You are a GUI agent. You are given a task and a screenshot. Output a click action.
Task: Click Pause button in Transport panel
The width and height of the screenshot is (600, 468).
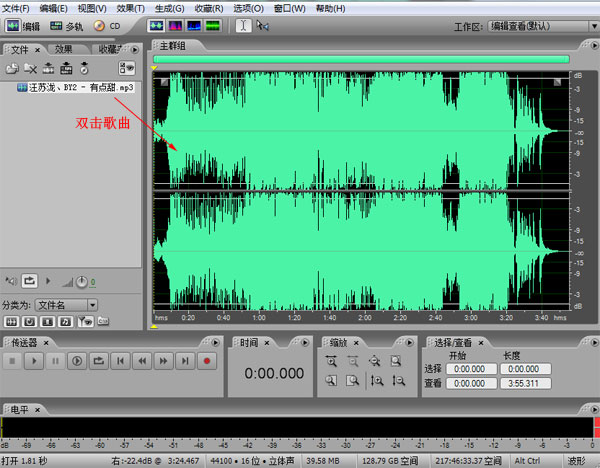(x=55, y=361)
